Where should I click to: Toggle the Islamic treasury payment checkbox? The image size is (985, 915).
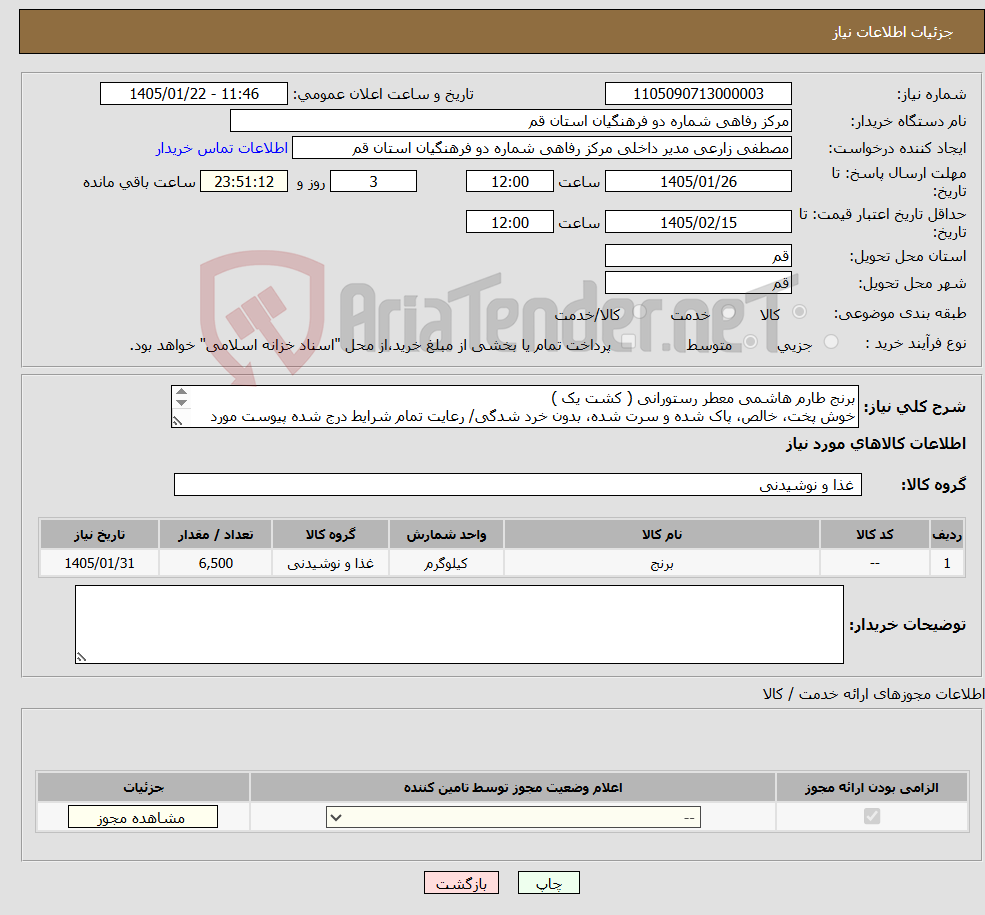[x=628, y=342]
